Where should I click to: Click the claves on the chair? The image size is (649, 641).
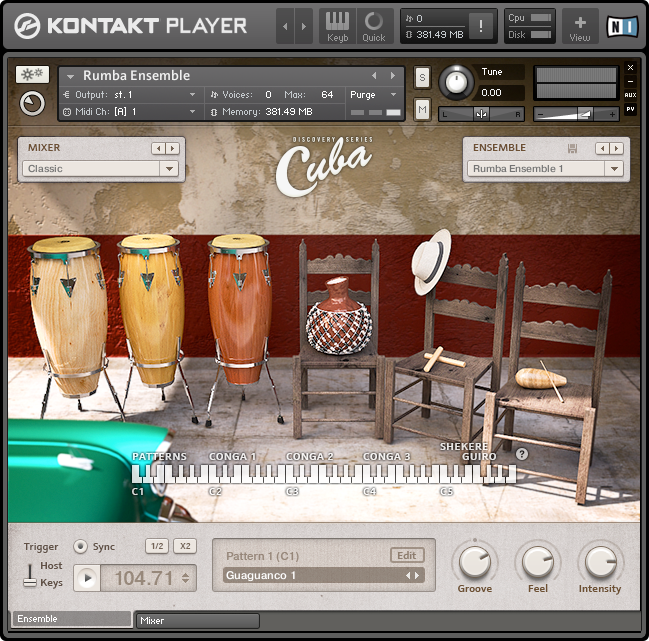point(444,359)
